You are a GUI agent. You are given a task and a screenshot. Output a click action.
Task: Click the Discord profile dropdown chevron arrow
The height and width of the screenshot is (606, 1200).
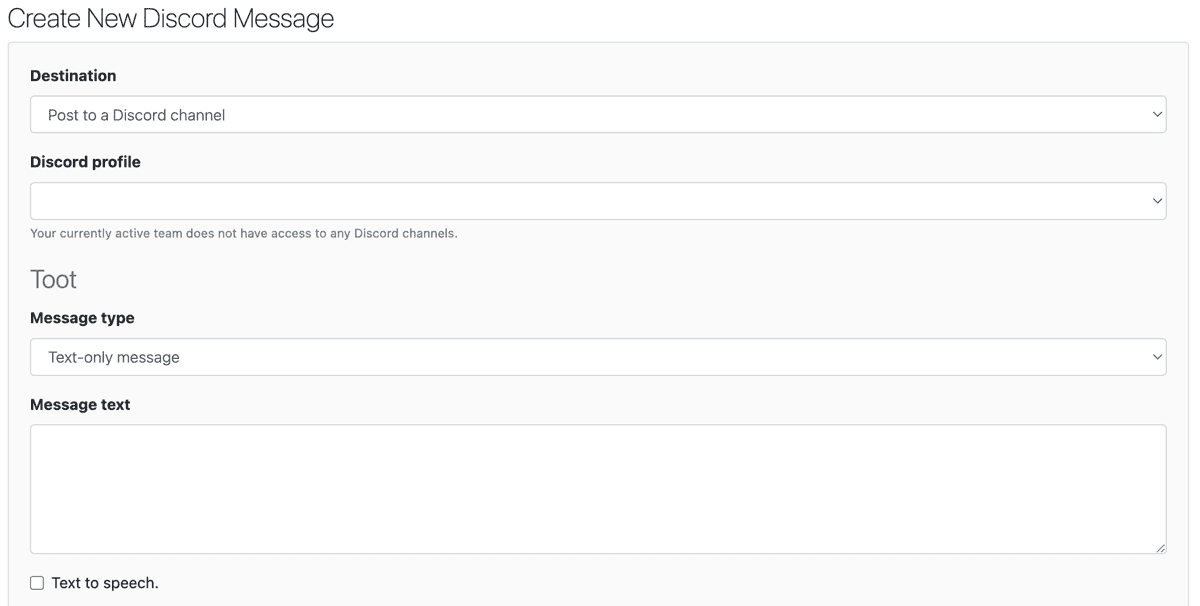coord(1157,201)
